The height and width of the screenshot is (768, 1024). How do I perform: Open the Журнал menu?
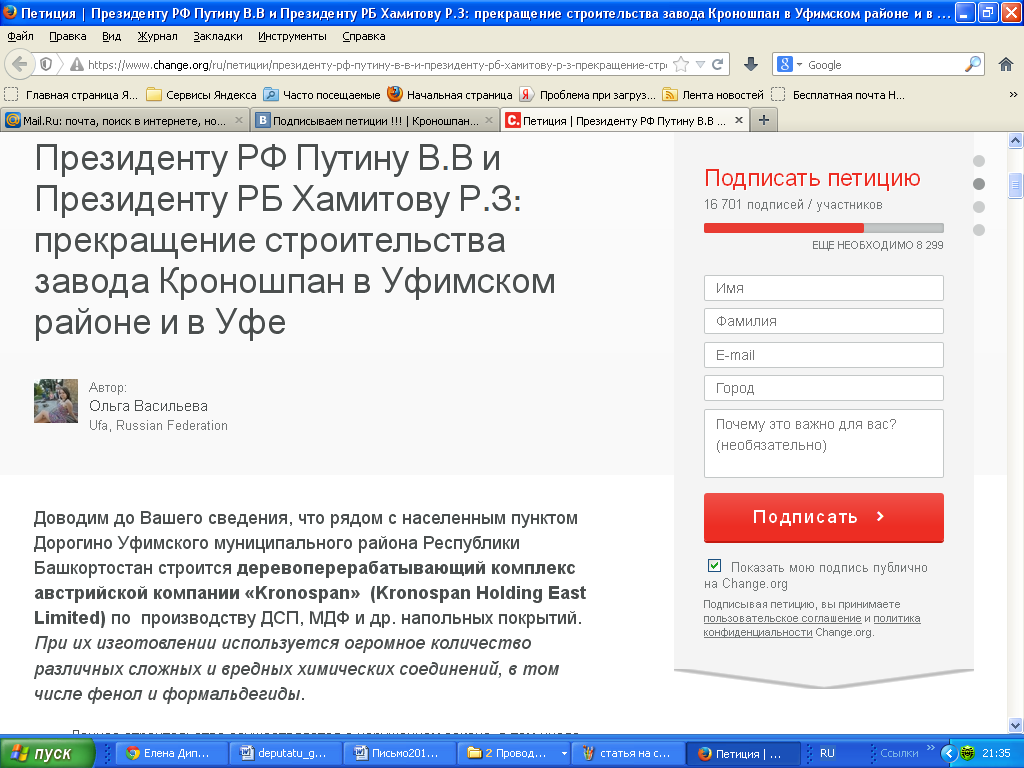click(x=157, y=36)
